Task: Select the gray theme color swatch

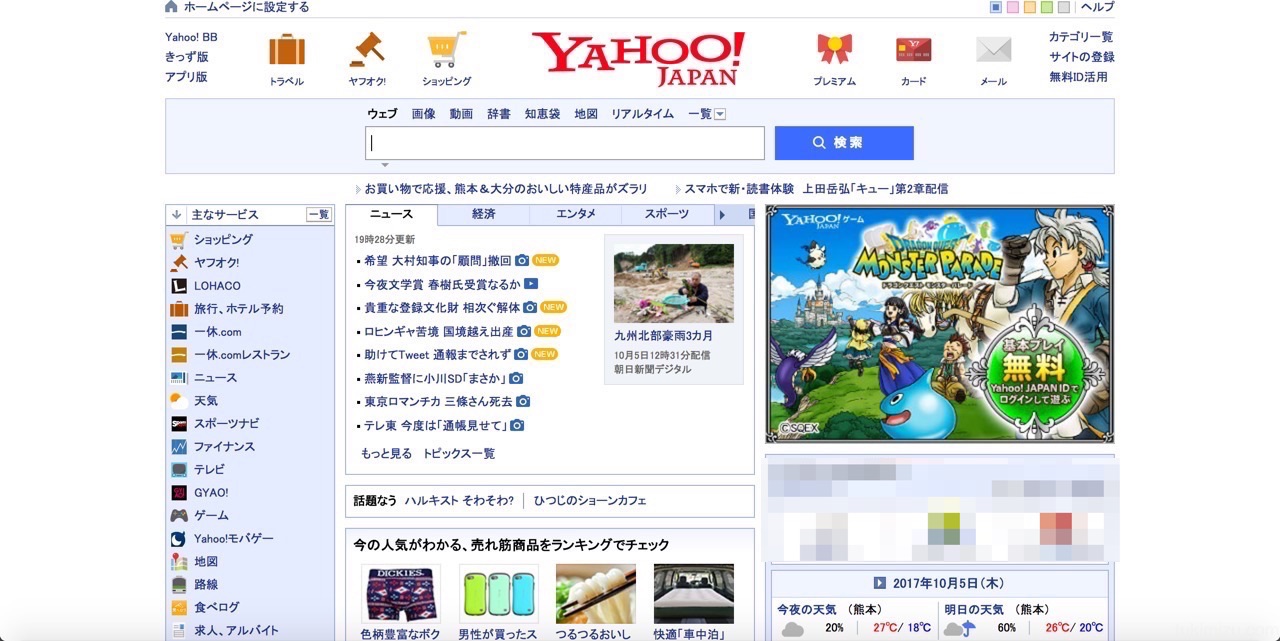Action: tap(1063, 7)
